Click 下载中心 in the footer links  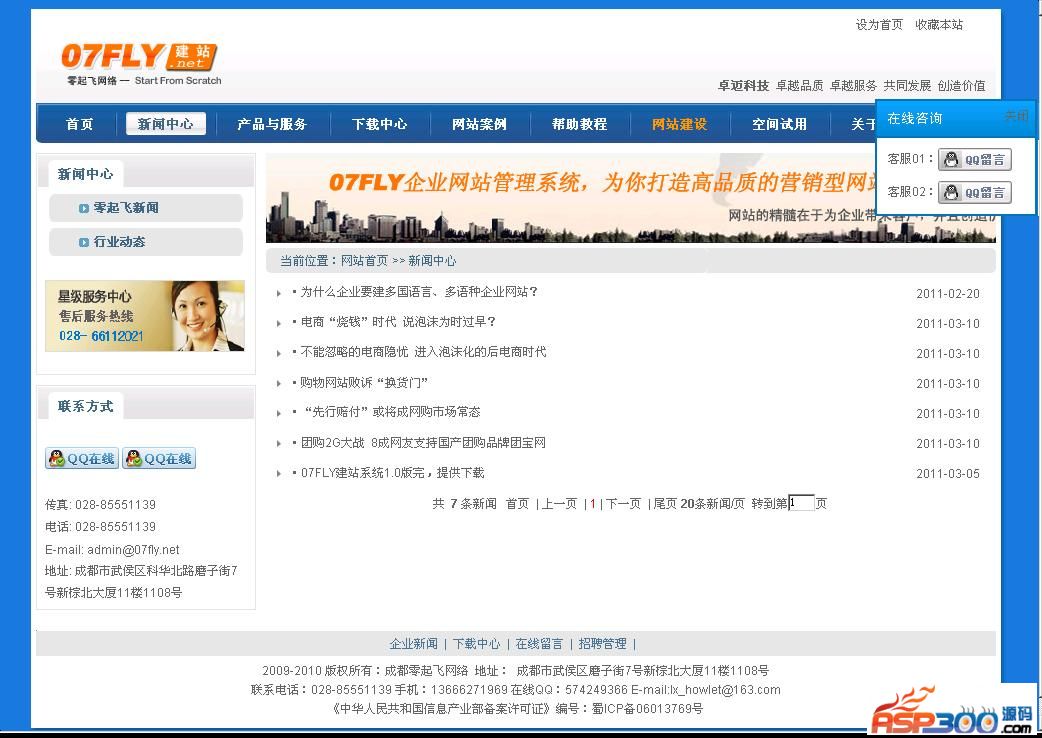[x=476, y=644]
